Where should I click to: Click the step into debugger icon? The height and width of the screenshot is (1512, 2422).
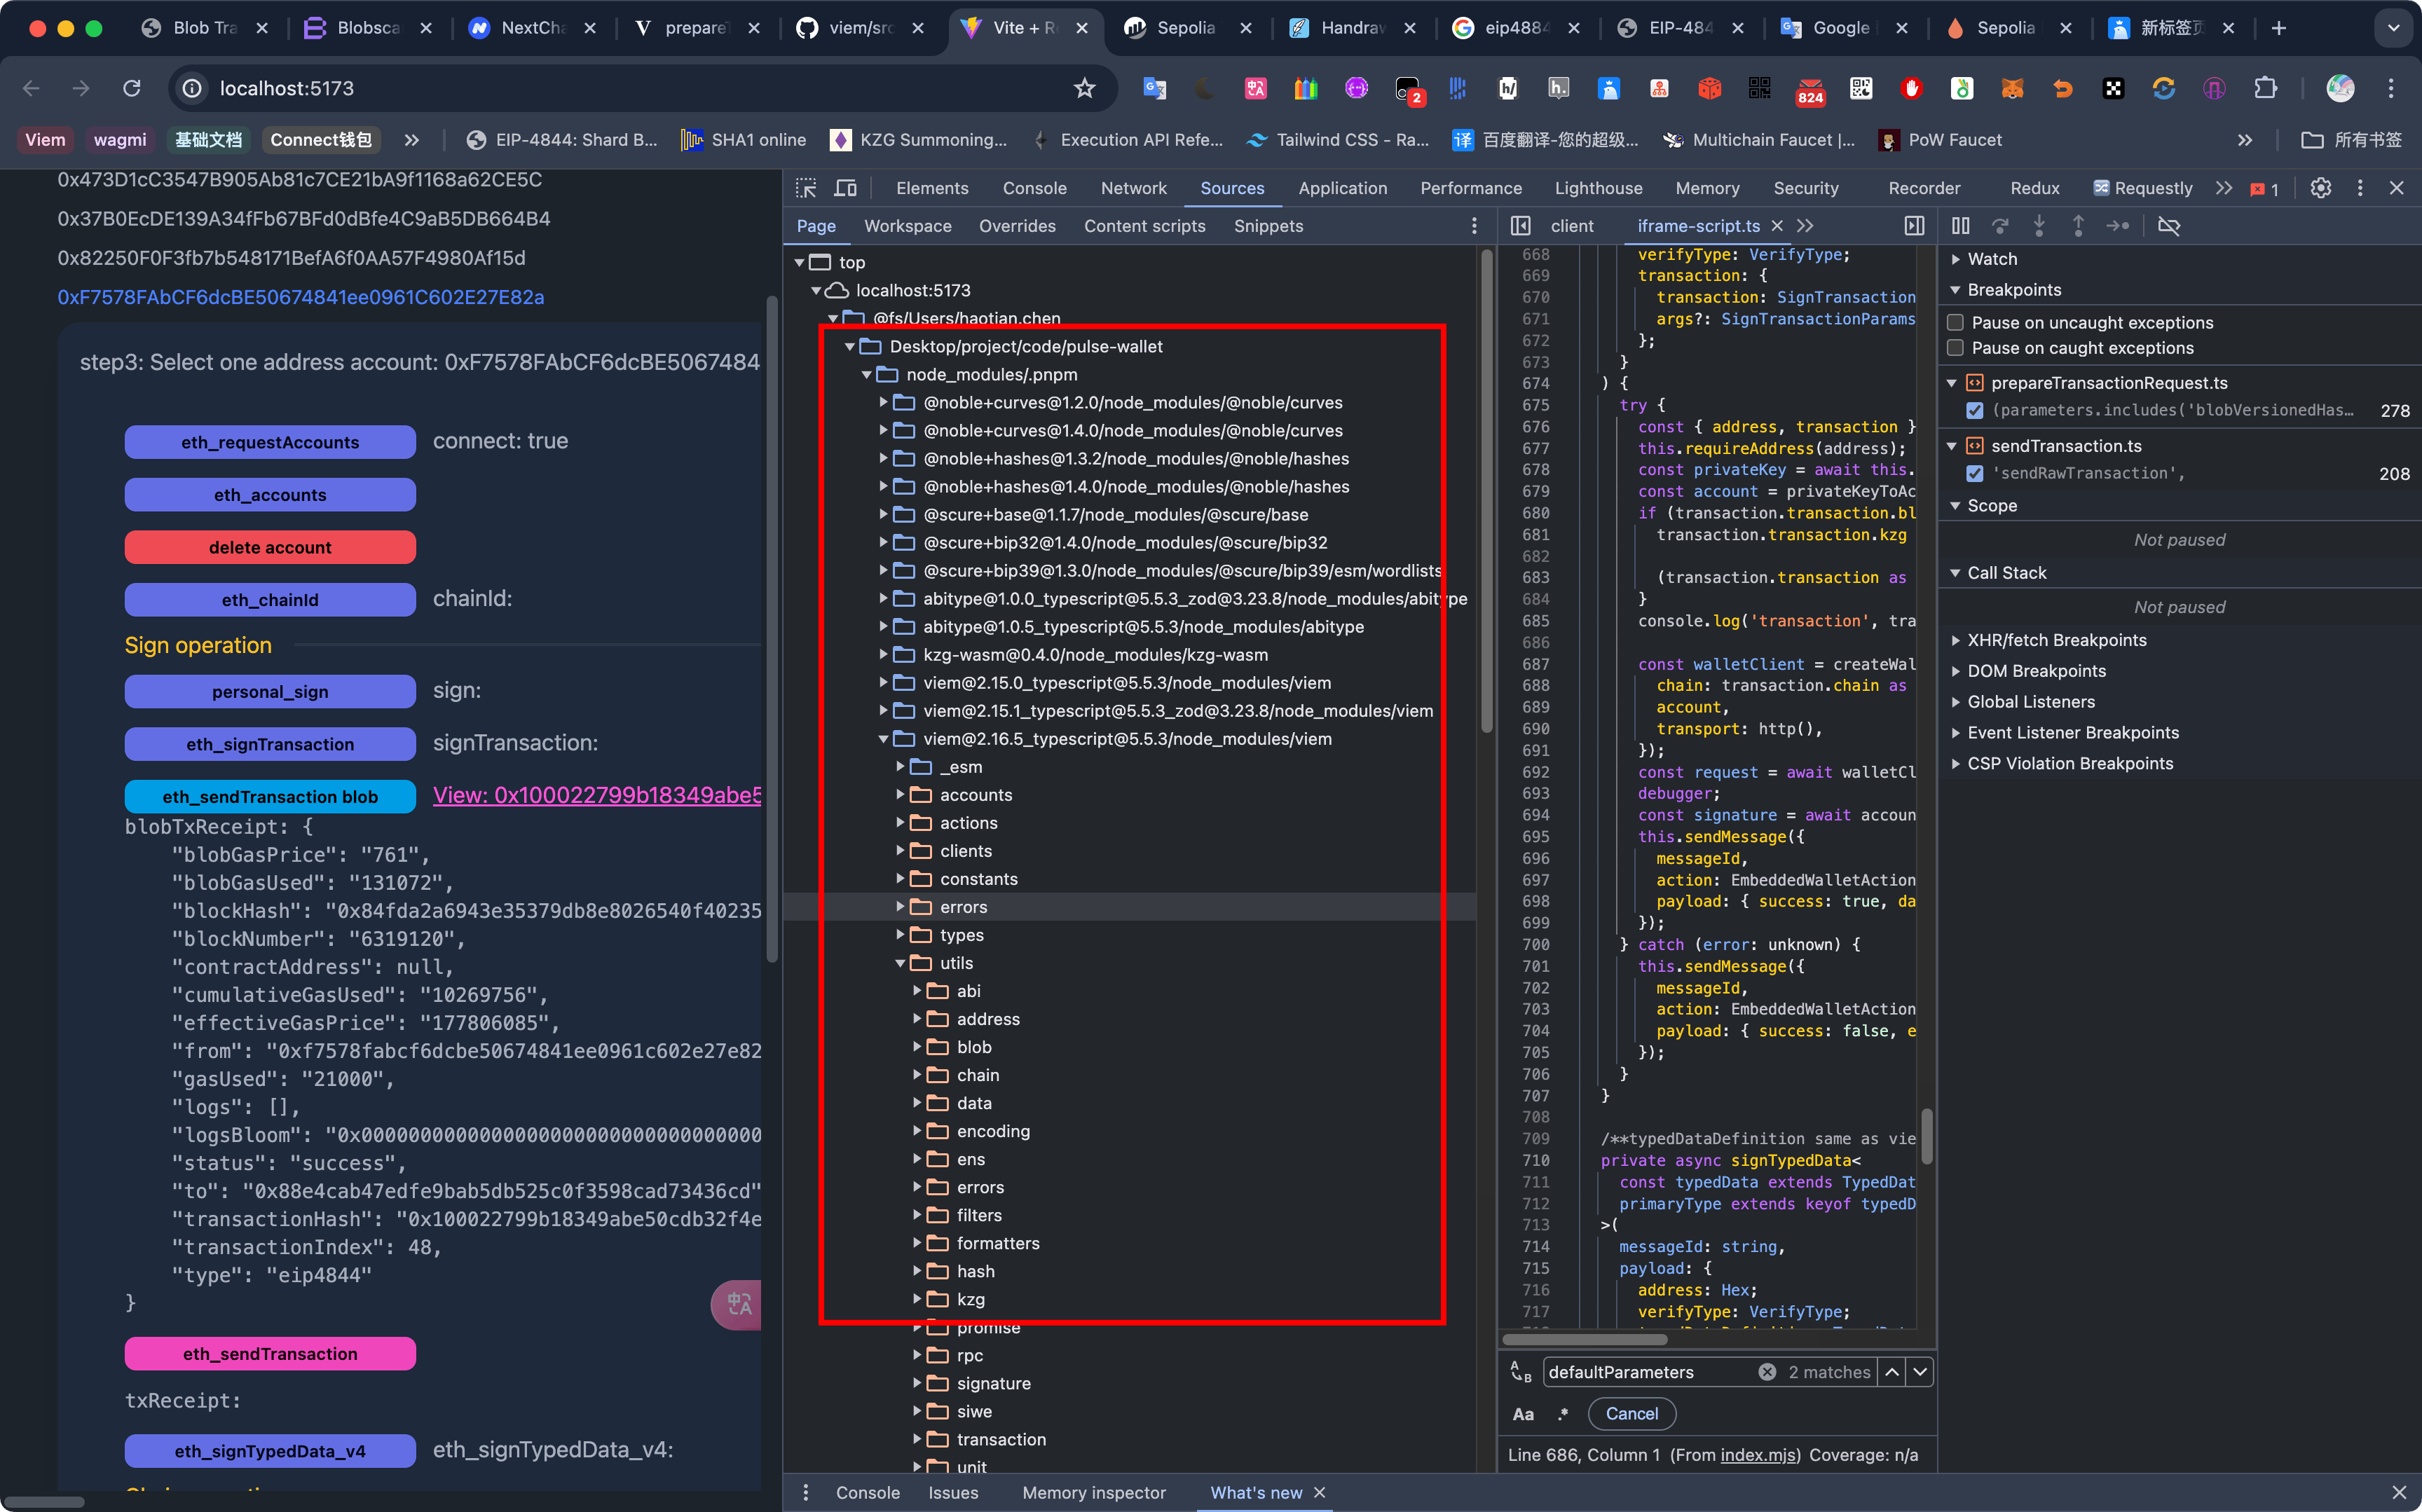[2039, 226]
